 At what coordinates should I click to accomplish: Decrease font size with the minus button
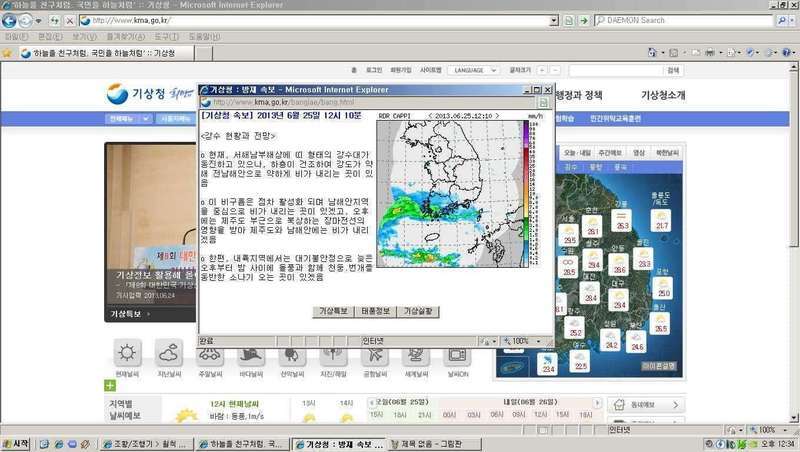[555, 70]
